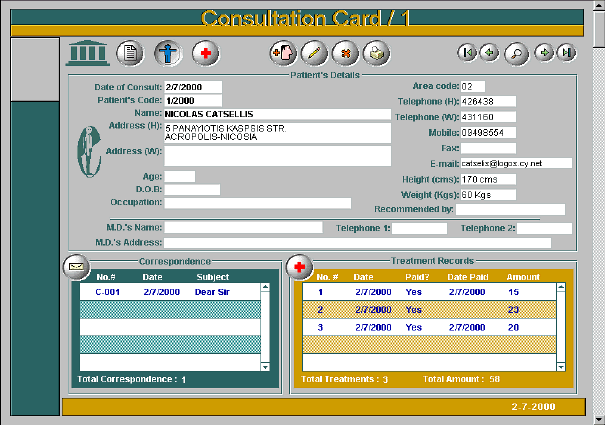Click the Occupation field
This screenshot has height=425, width=605.
pos(258,203)
